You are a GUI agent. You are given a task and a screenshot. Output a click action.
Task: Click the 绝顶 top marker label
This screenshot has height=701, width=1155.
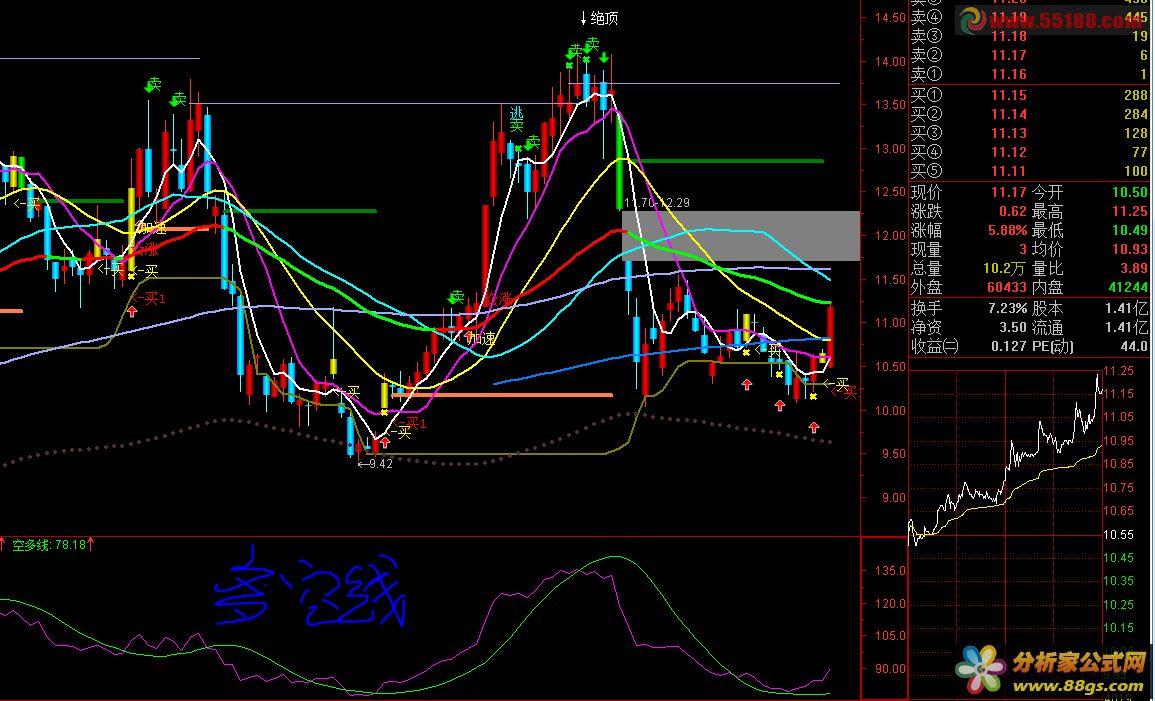(605, 18)
